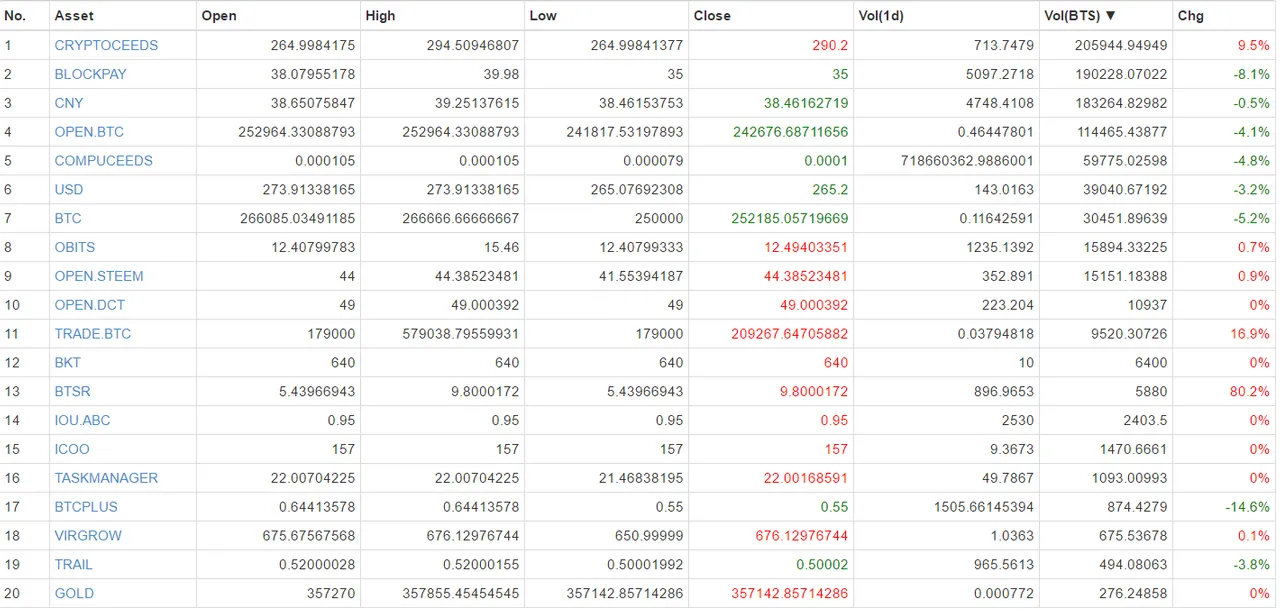The height and width of the screenshot is (613, 1280).
Task: Open the TASKMANAGER asset link
Action: tap(106, 478)
